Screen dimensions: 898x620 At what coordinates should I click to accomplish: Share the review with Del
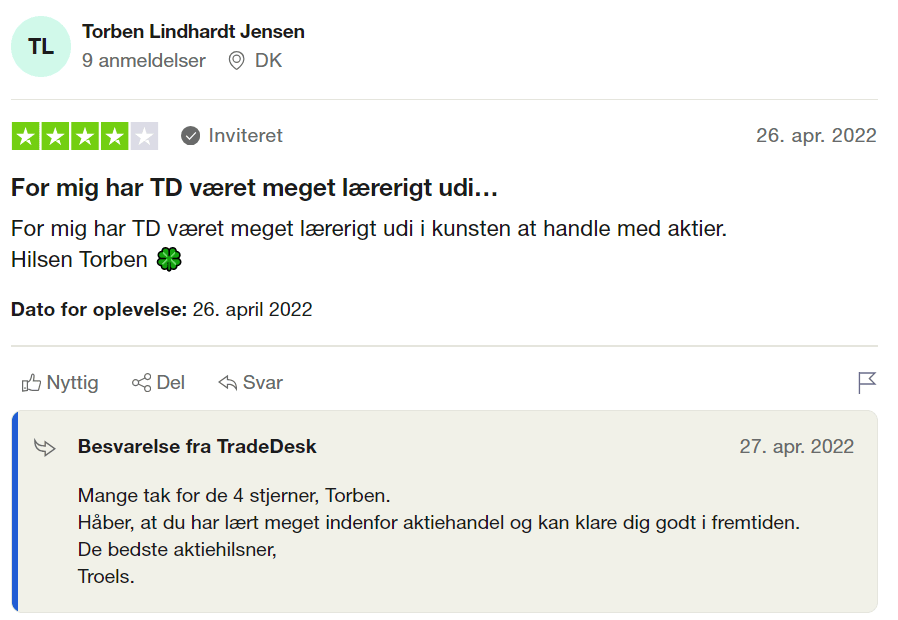coord(158,382)
